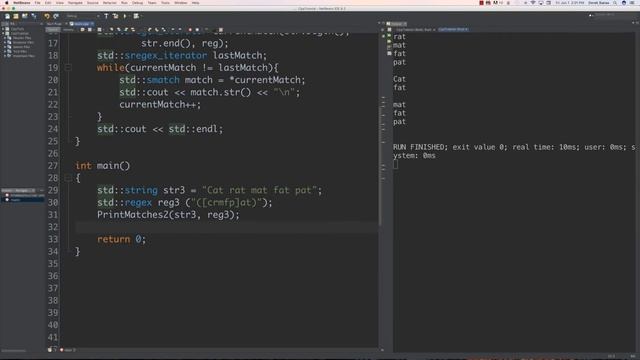
Task: Click the Run Project play icon
Action: [125, 16]
